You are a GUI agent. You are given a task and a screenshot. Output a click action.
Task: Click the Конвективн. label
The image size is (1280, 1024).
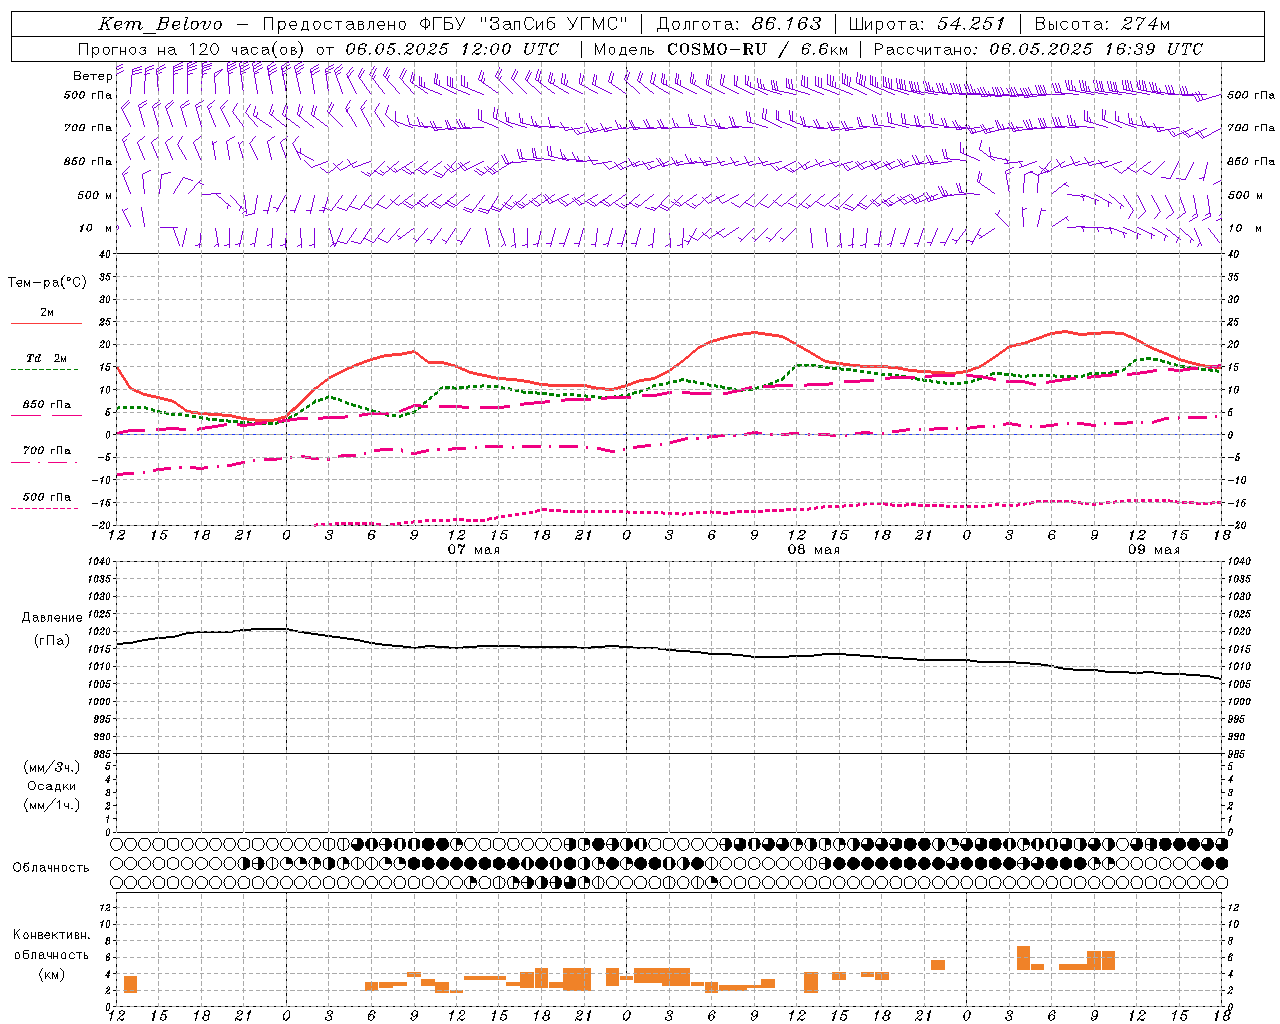[x=52, y=935]
